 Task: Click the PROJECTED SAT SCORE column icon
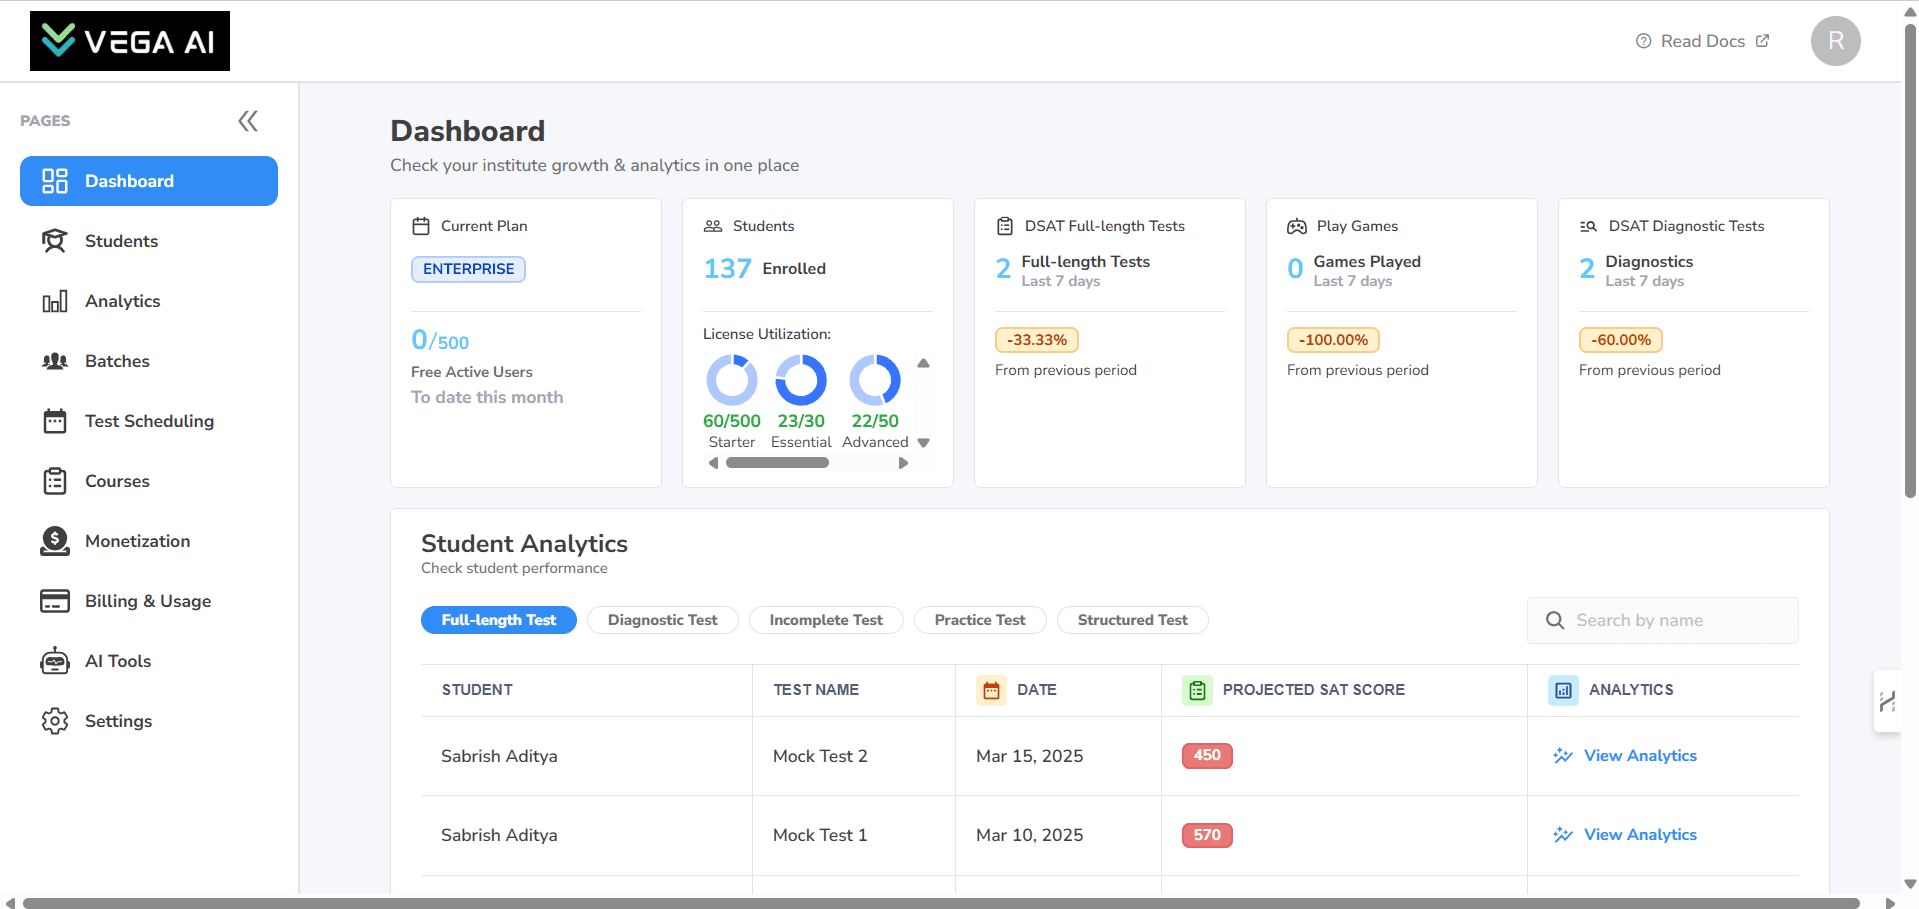point(1197,690)
